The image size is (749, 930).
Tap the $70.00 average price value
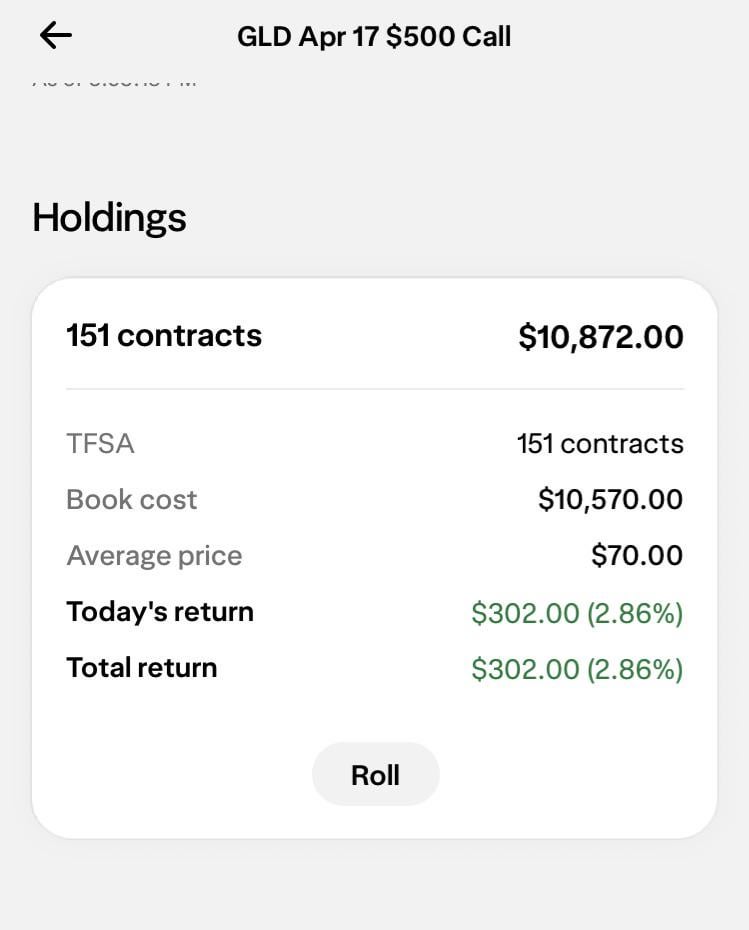(x=637, y=556)
